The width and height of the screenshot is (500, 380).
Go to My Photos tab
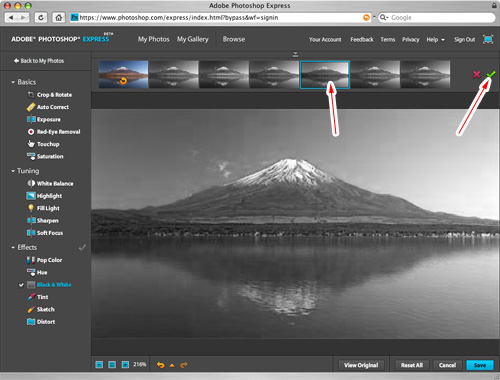154,39
